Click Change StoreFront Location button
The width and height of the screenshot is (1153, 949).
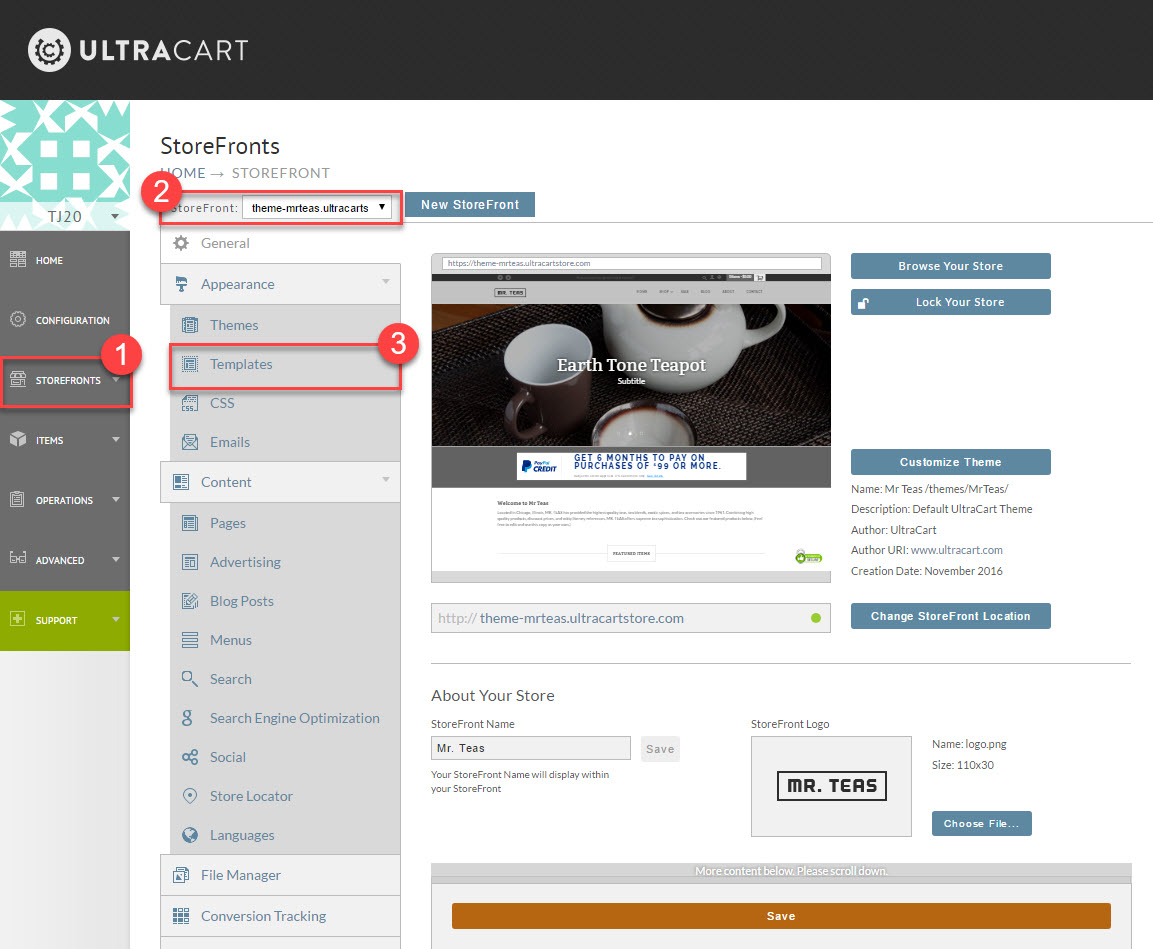[x=950, y=616]
